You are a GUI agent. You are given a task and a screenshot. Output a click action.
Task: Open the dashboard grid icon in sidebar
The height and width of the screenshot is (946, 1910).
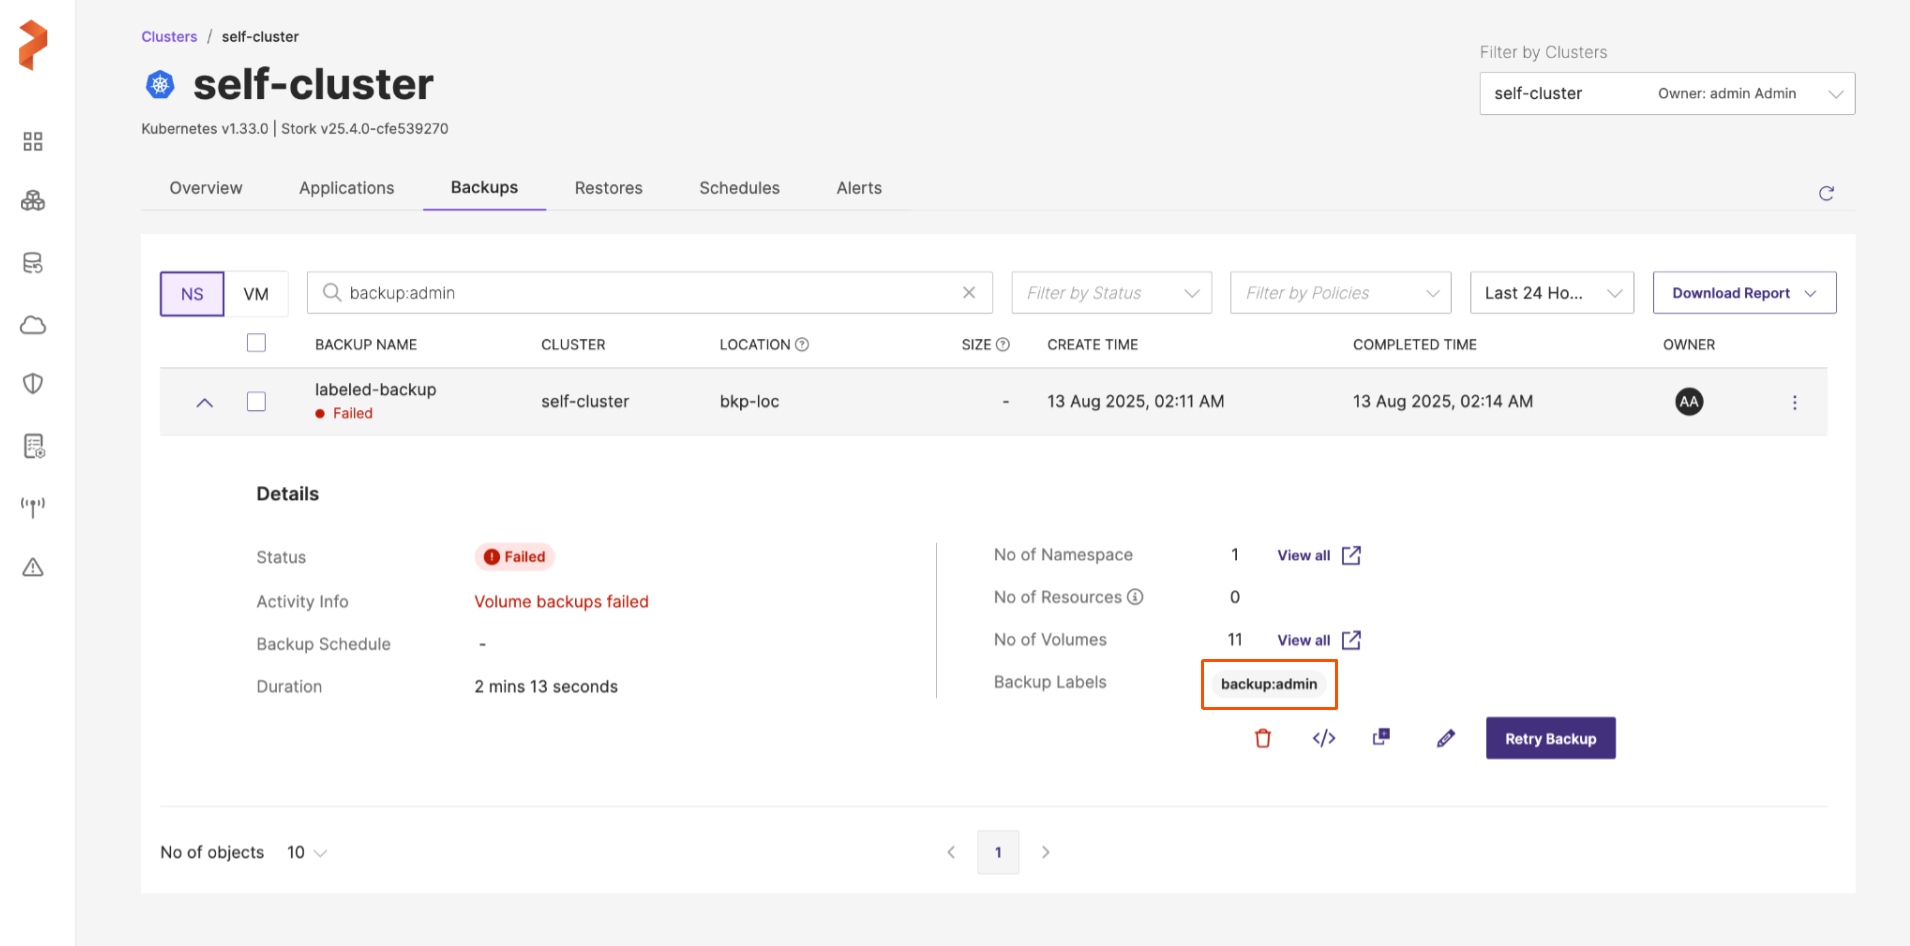point(33,141)
